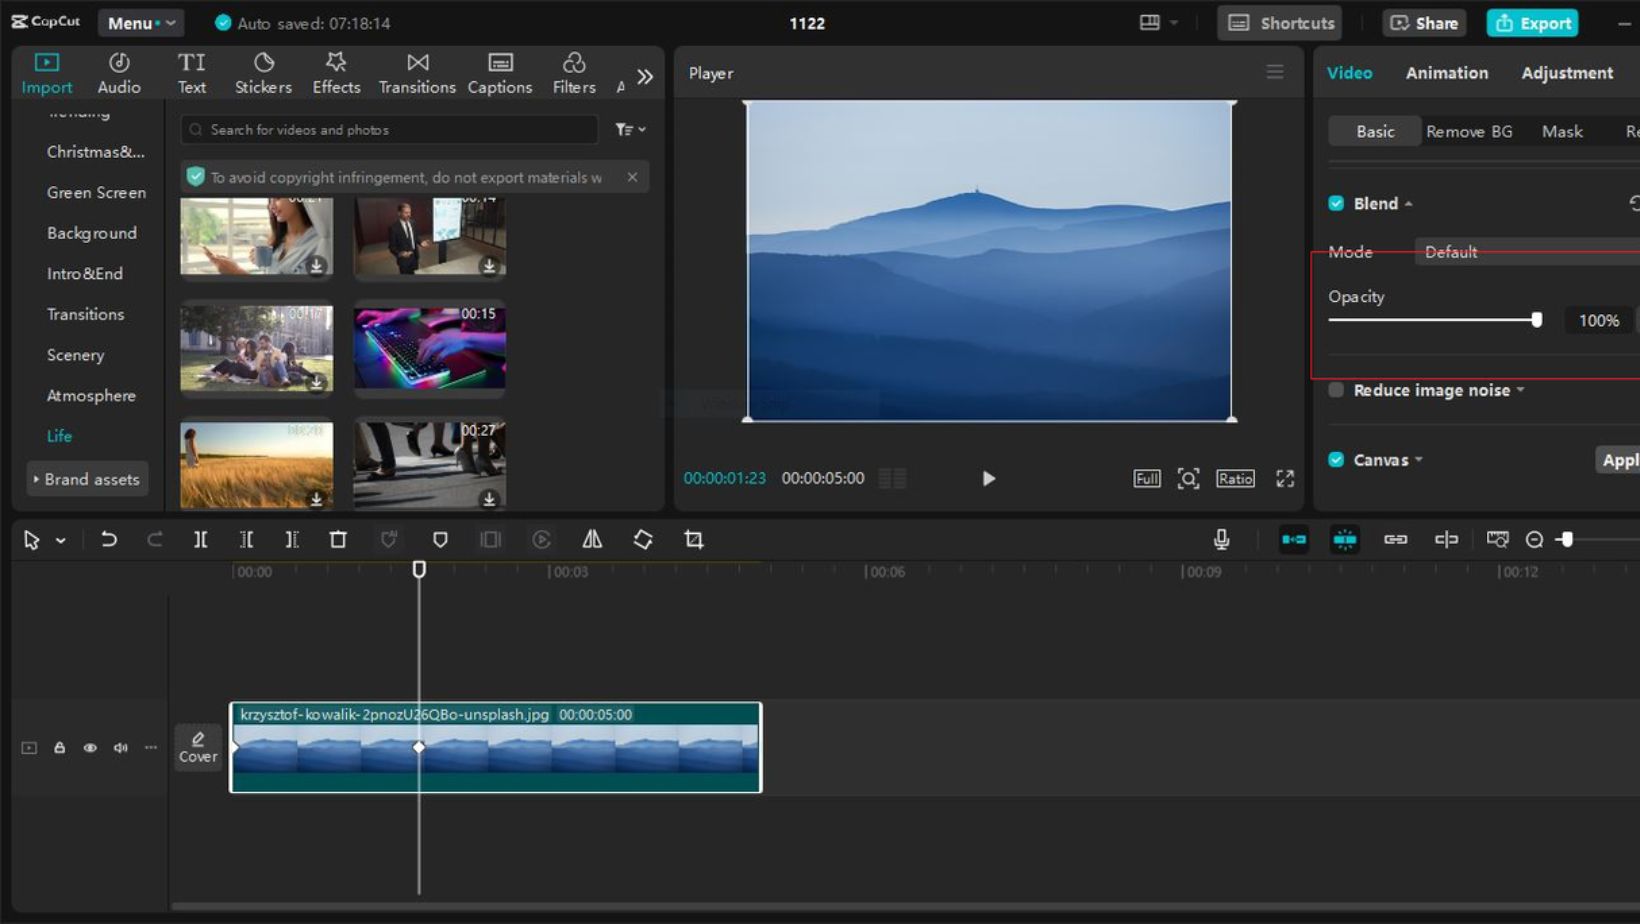Image resolution: width=1640 pixels, height=924 pixels.
Task: Select the Mask sub-tab
Action: click(x=1562, y=131)
